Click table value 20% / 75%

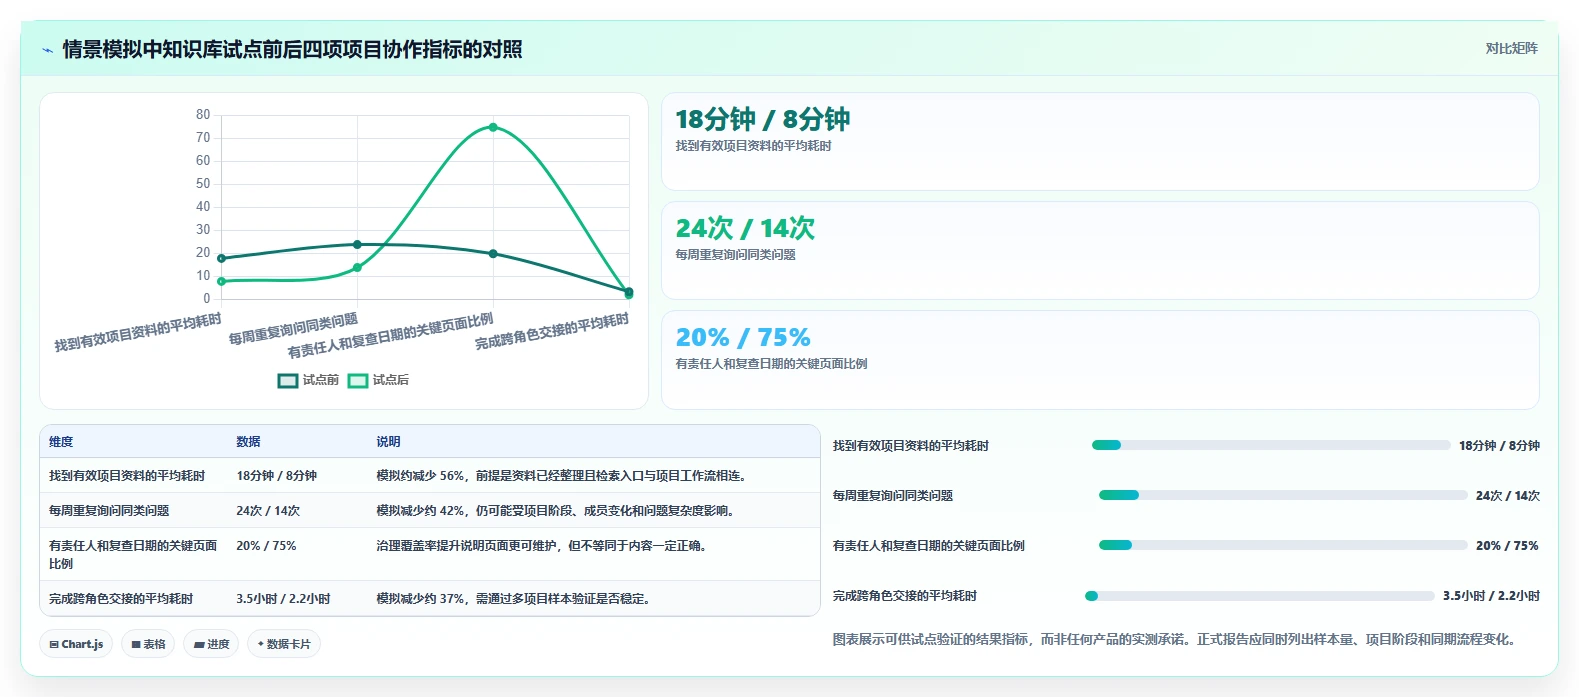pyautogui.click(x=266, y=546)
